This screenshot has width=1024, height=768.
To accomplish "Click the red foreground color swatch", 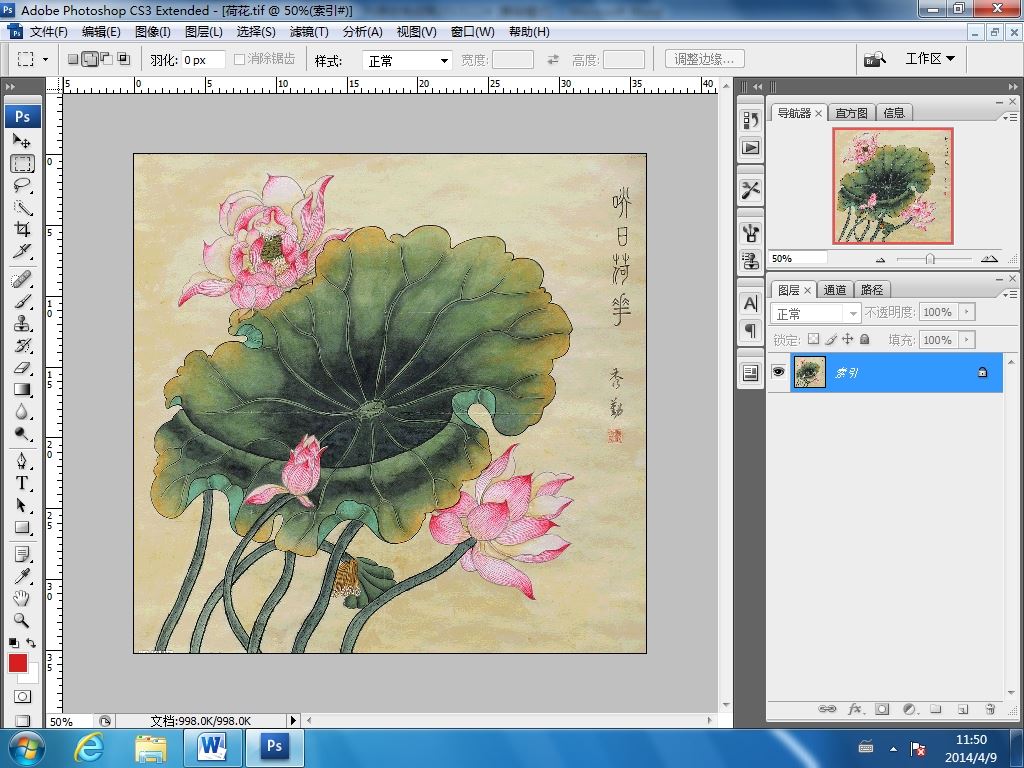I will point(18,663).
